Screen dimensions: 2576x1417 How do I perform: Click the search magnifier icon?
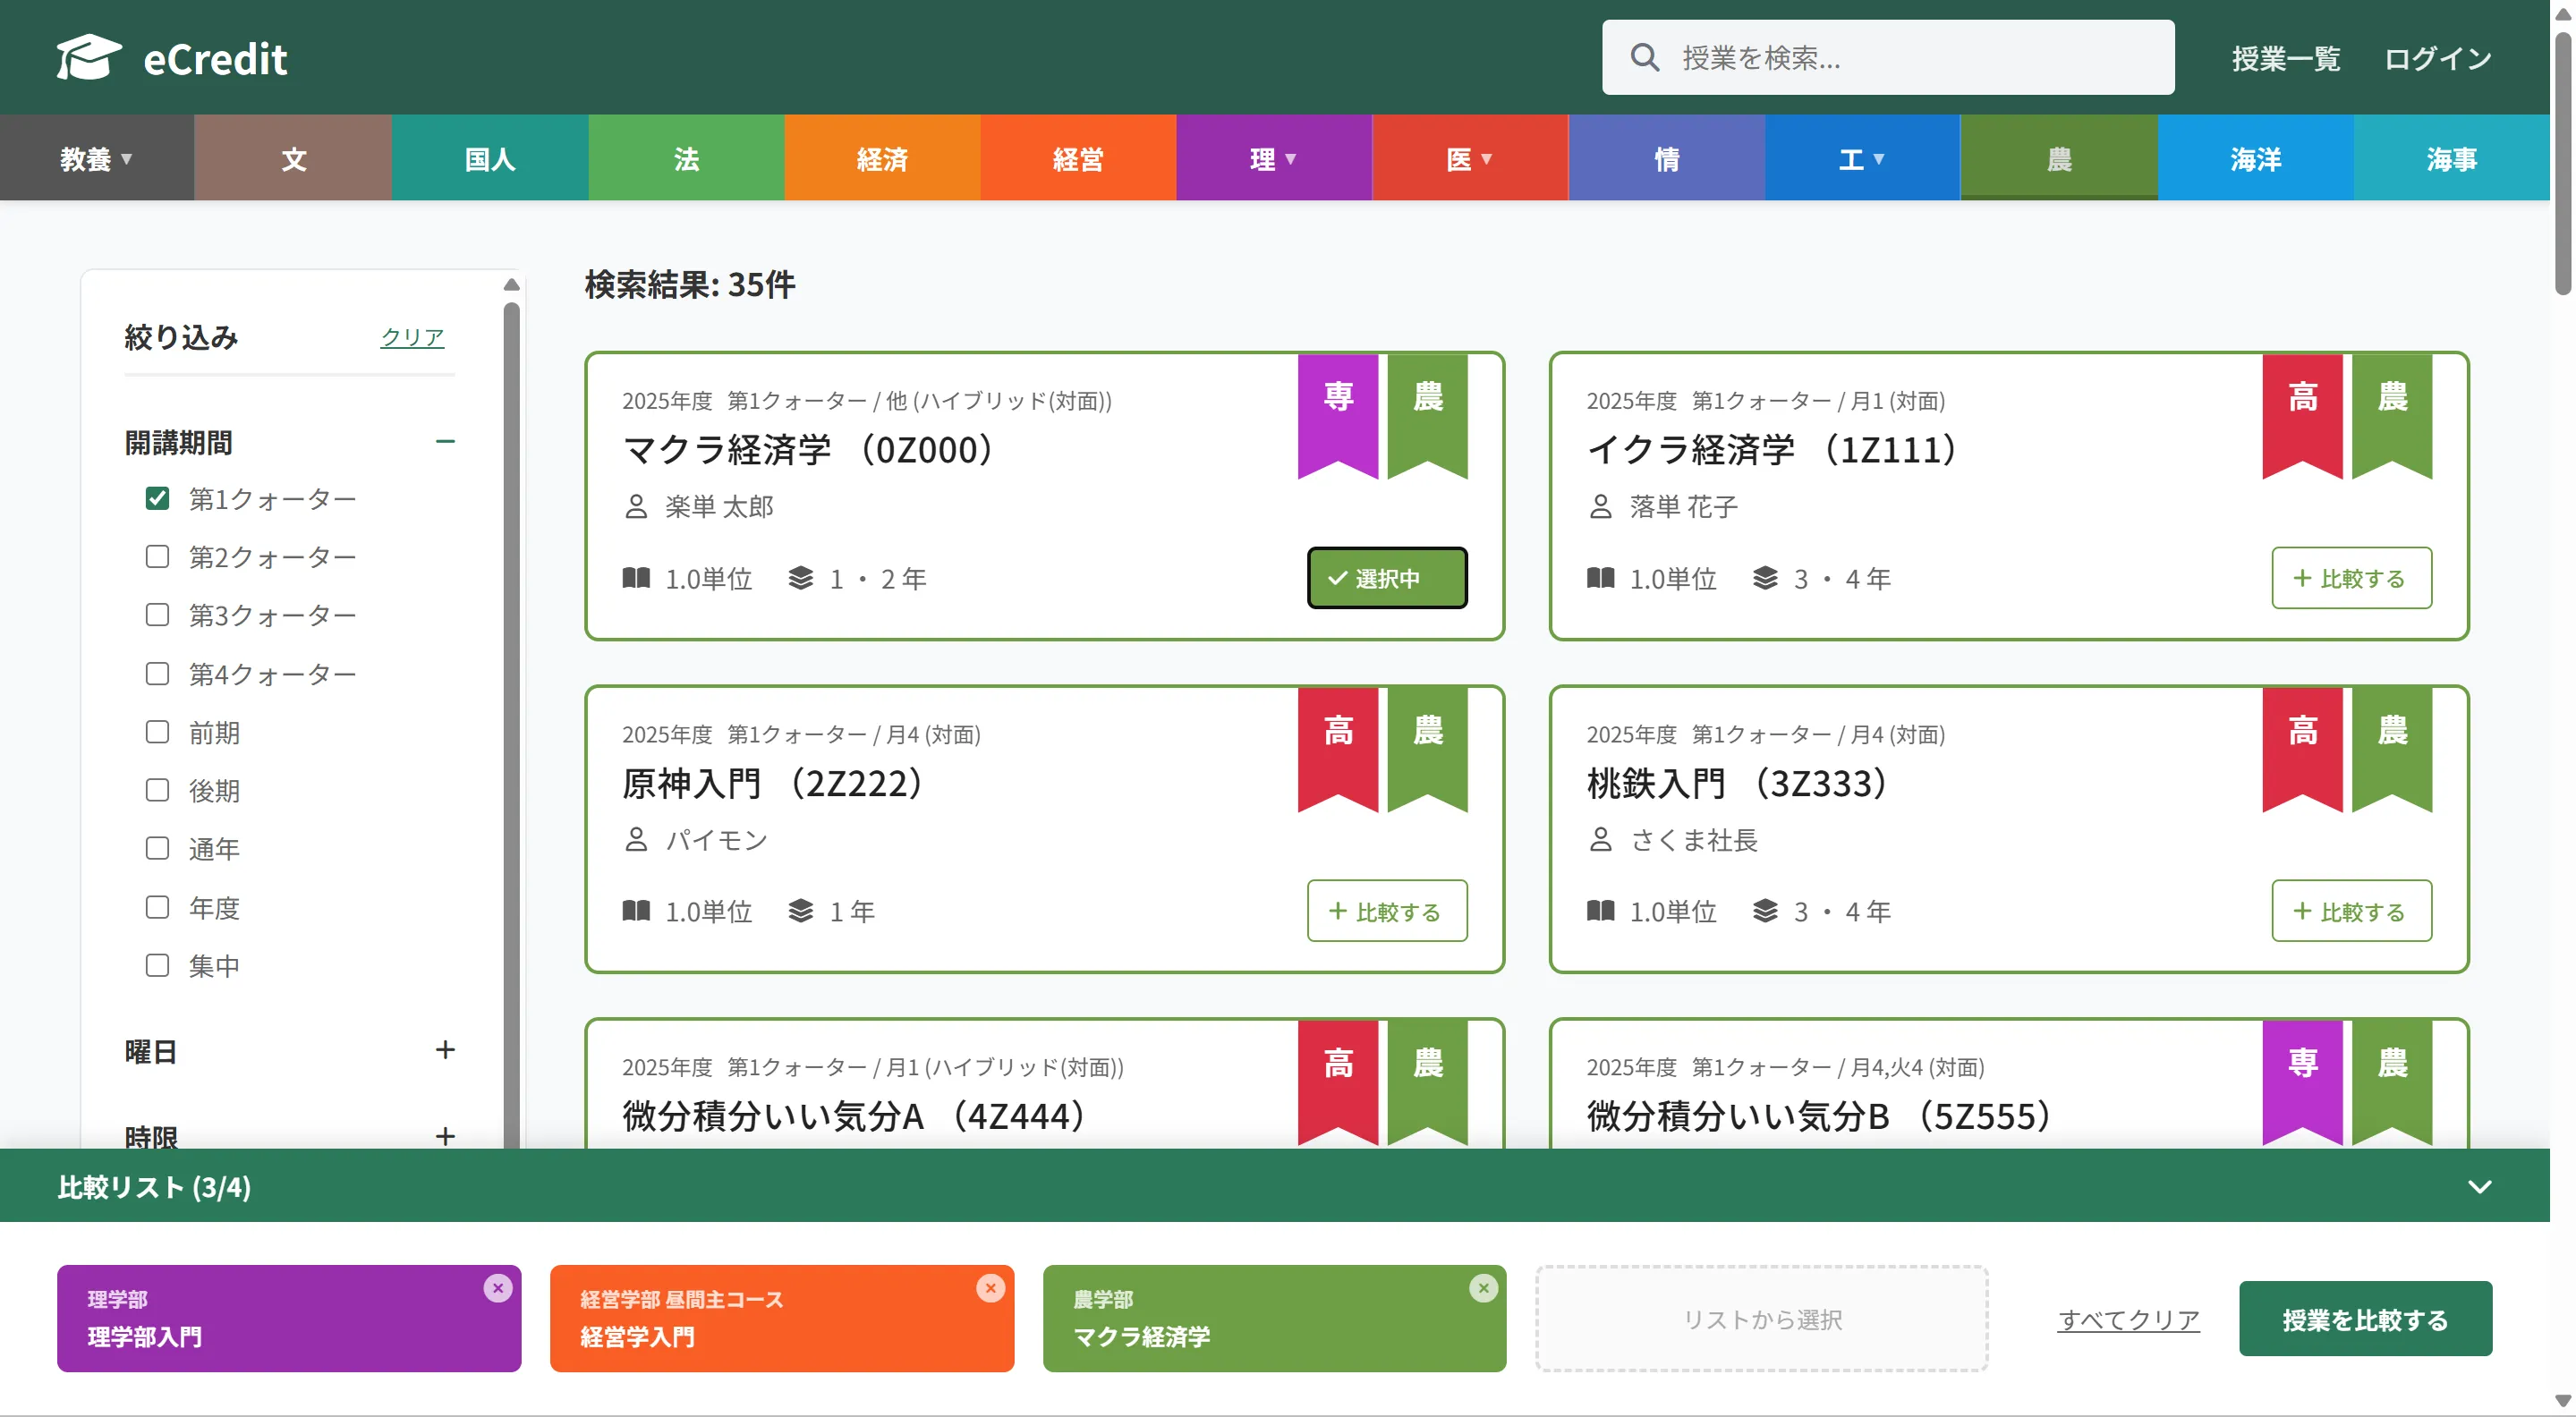tap(1644, 57)
